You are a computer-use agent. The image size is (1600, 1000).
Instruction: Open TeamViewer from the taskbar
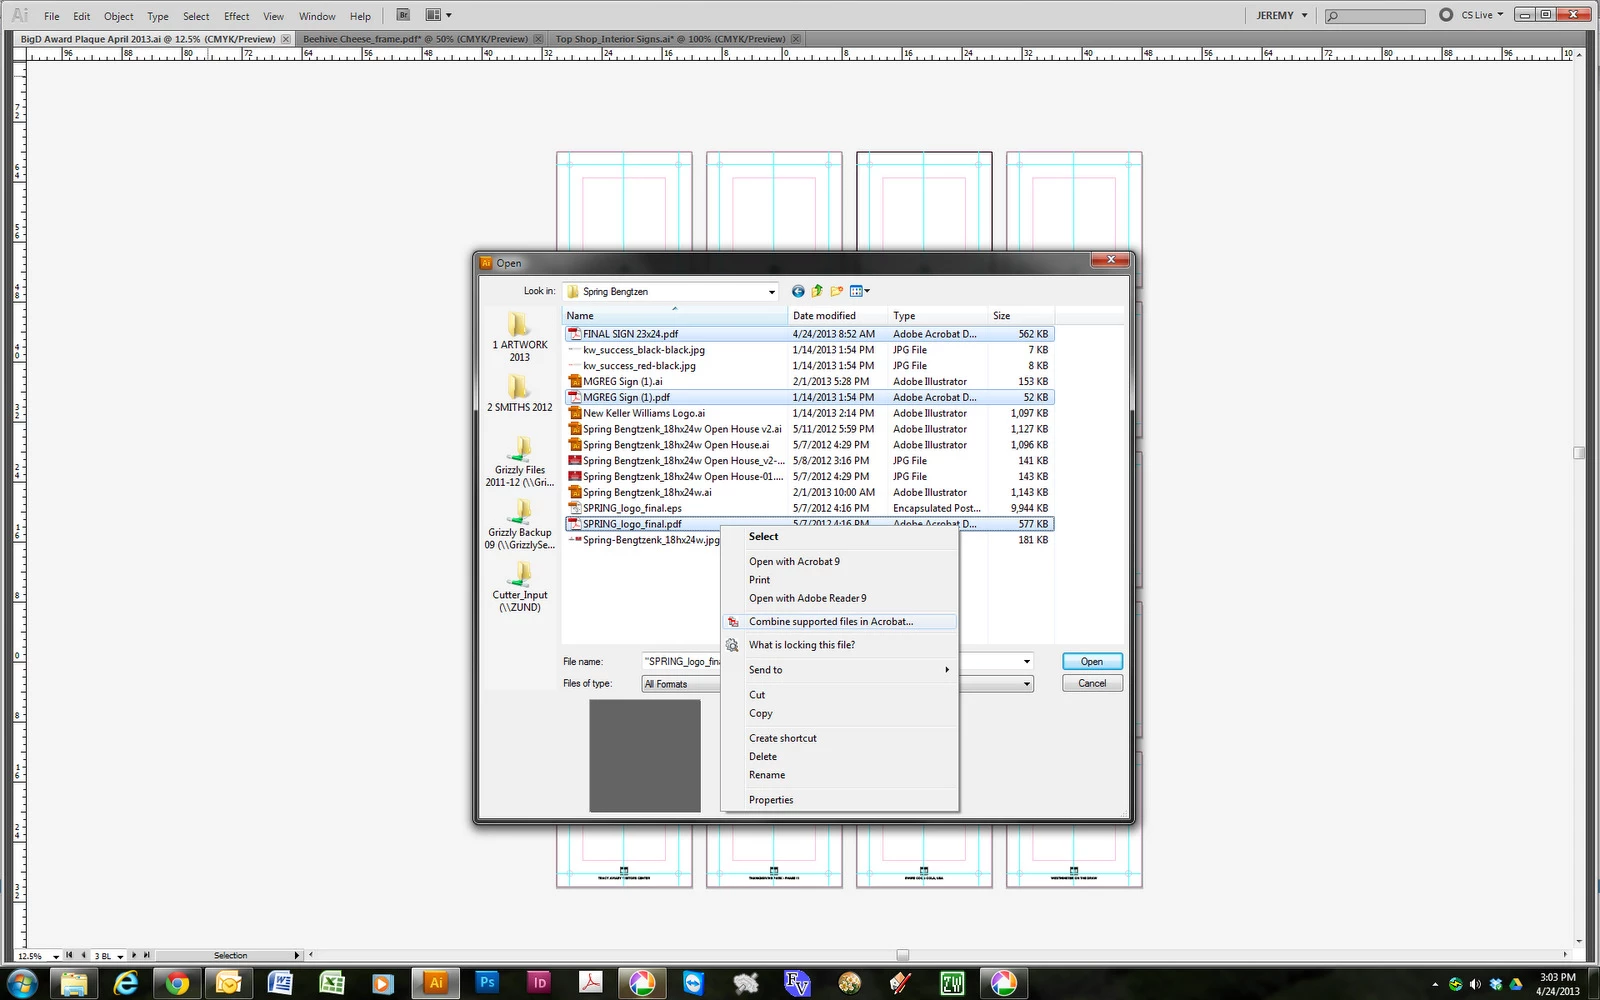coord(694,983)
